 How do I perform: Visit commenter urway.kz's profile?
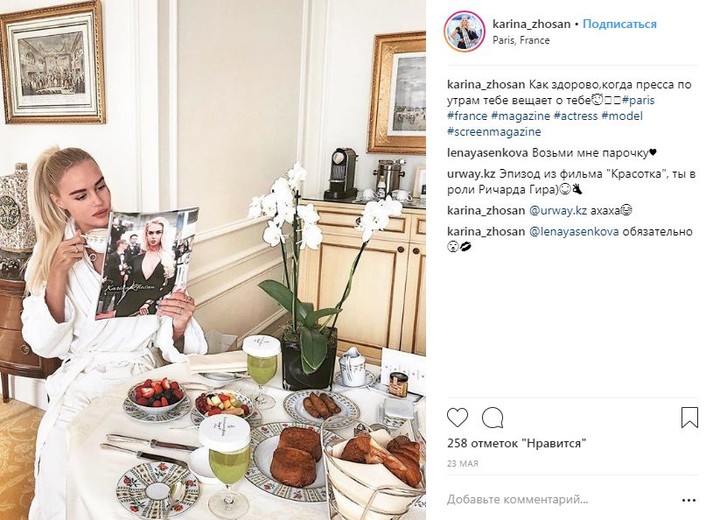(x=471, y=174)
